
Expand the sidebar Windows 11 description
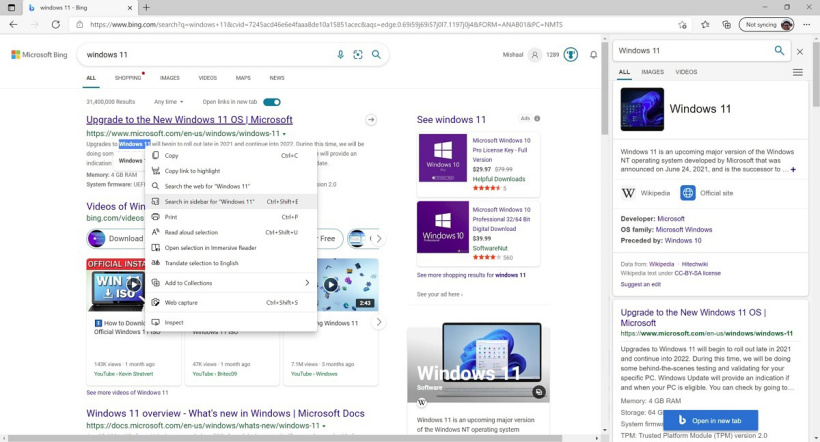(x=793, y=170)
